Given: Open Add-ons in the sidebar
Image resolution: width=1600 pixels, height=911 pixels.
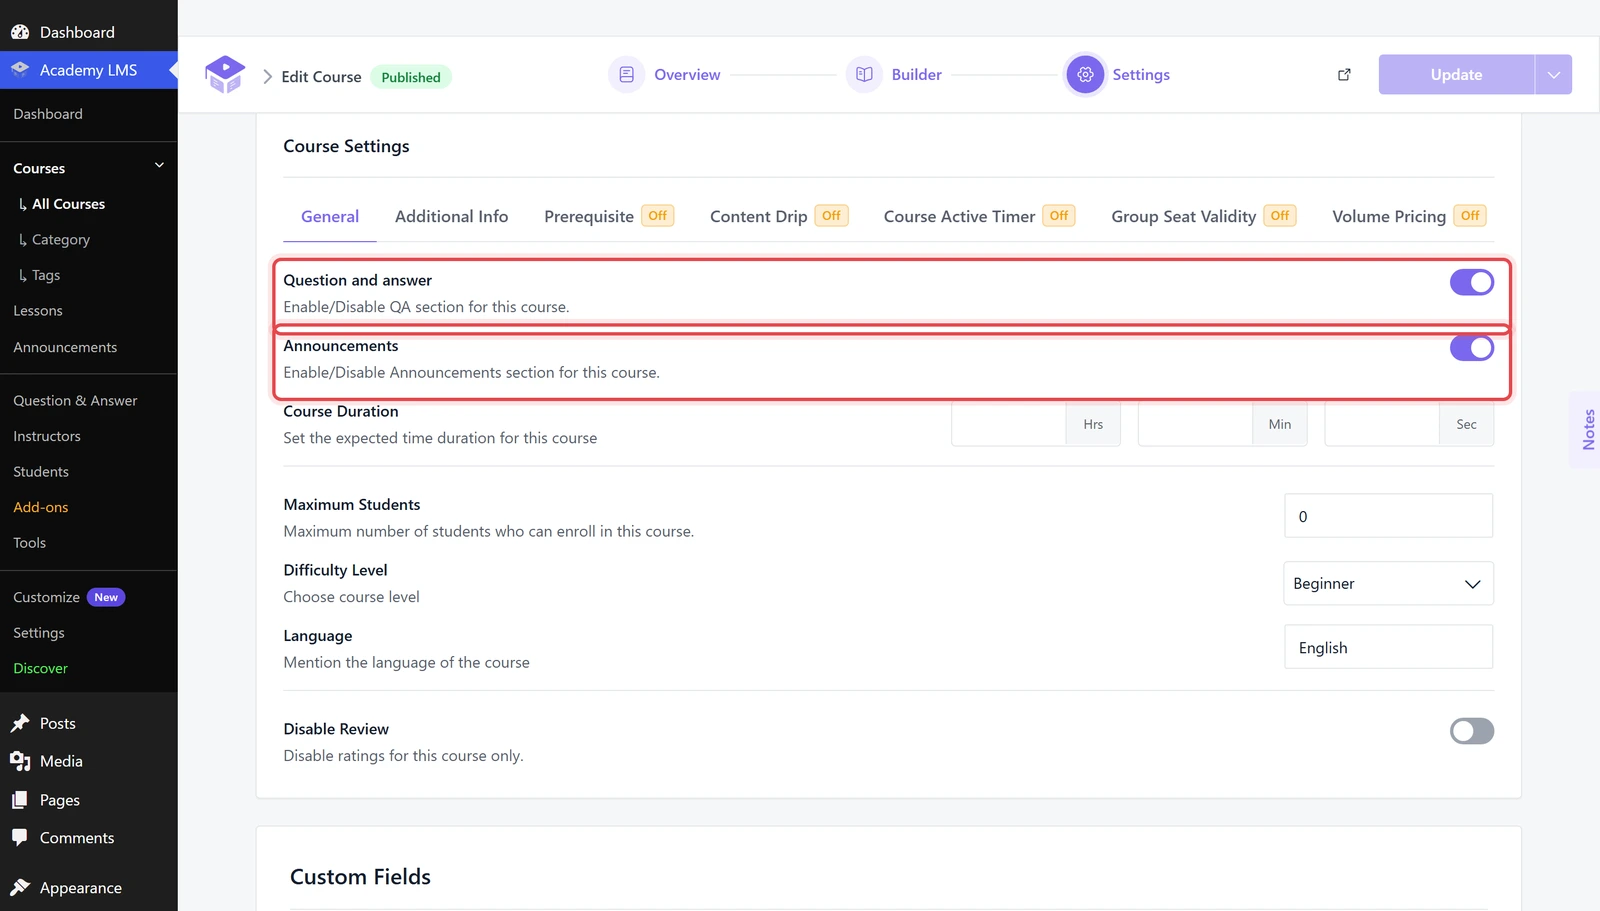Looking at the screenshot, I should 41,507.
